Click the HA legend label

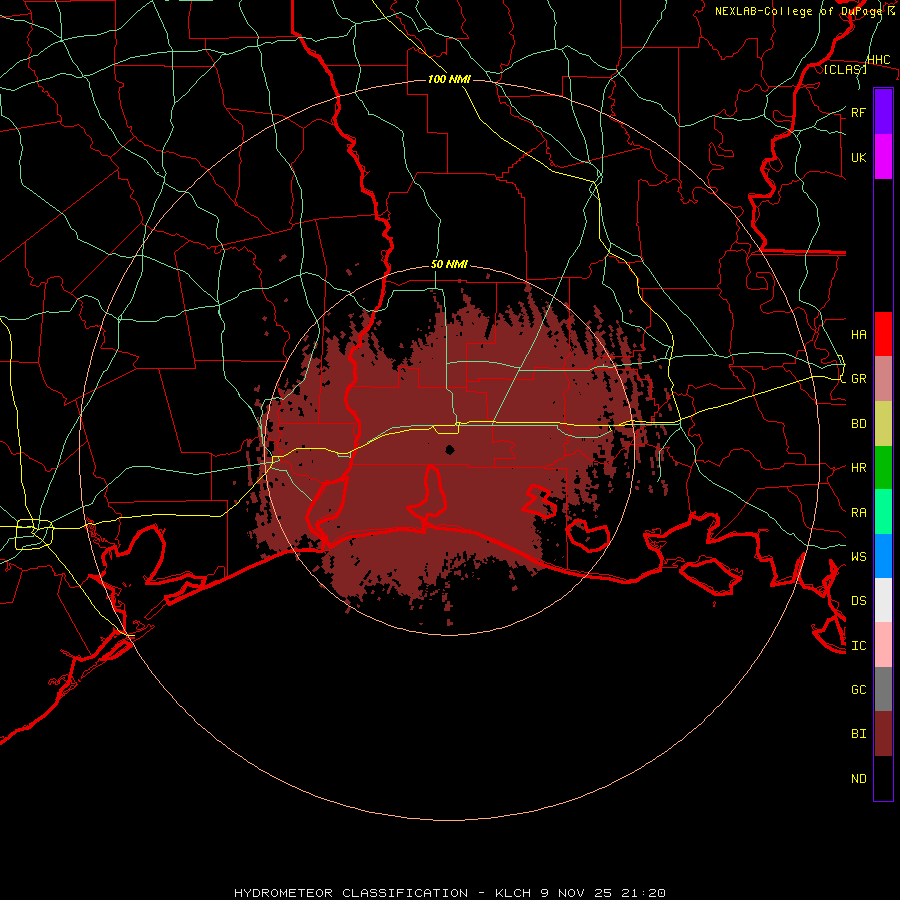858,334
